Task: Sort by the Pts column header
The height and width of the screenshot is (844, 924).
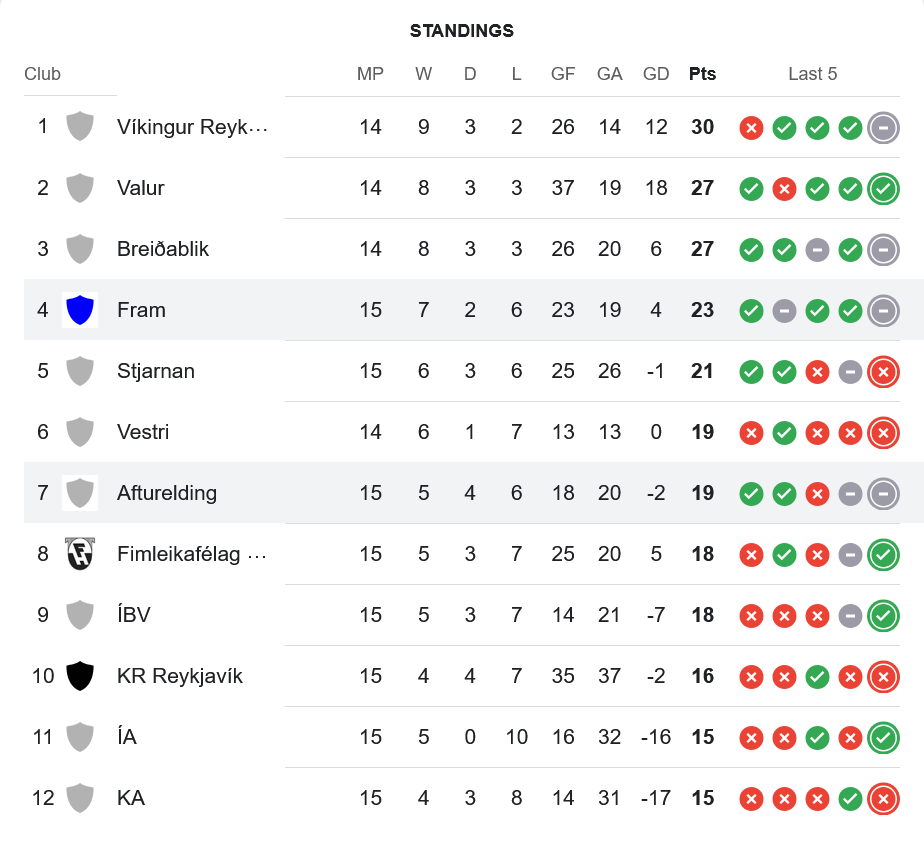Action: [x=702, y=74]
